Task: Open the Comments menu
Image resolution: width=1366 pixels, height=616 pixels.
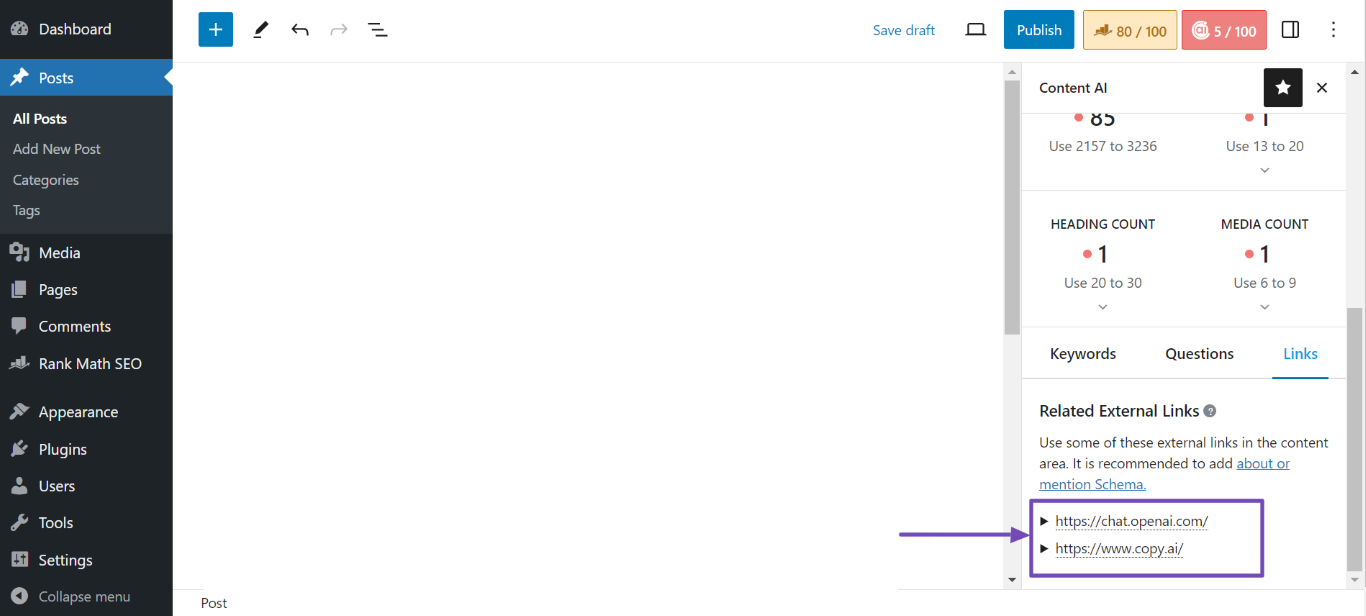Action: tap(86, 326)
